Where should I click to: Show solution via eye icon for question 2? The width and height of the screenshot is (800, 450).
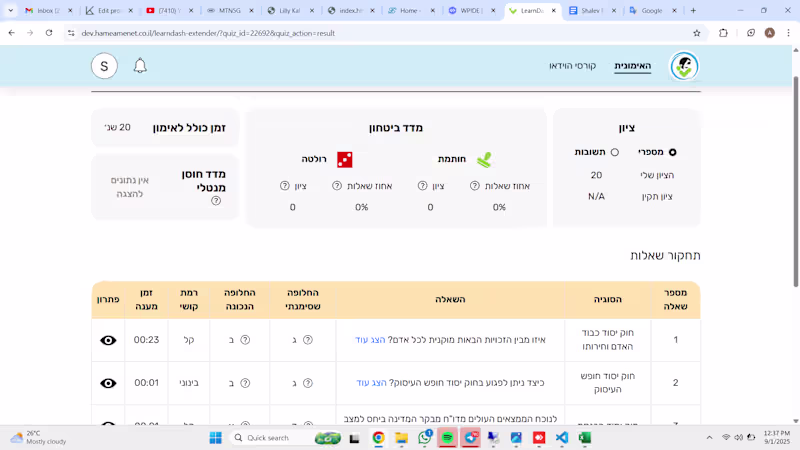pyautogui.click(x=108, y=383)
